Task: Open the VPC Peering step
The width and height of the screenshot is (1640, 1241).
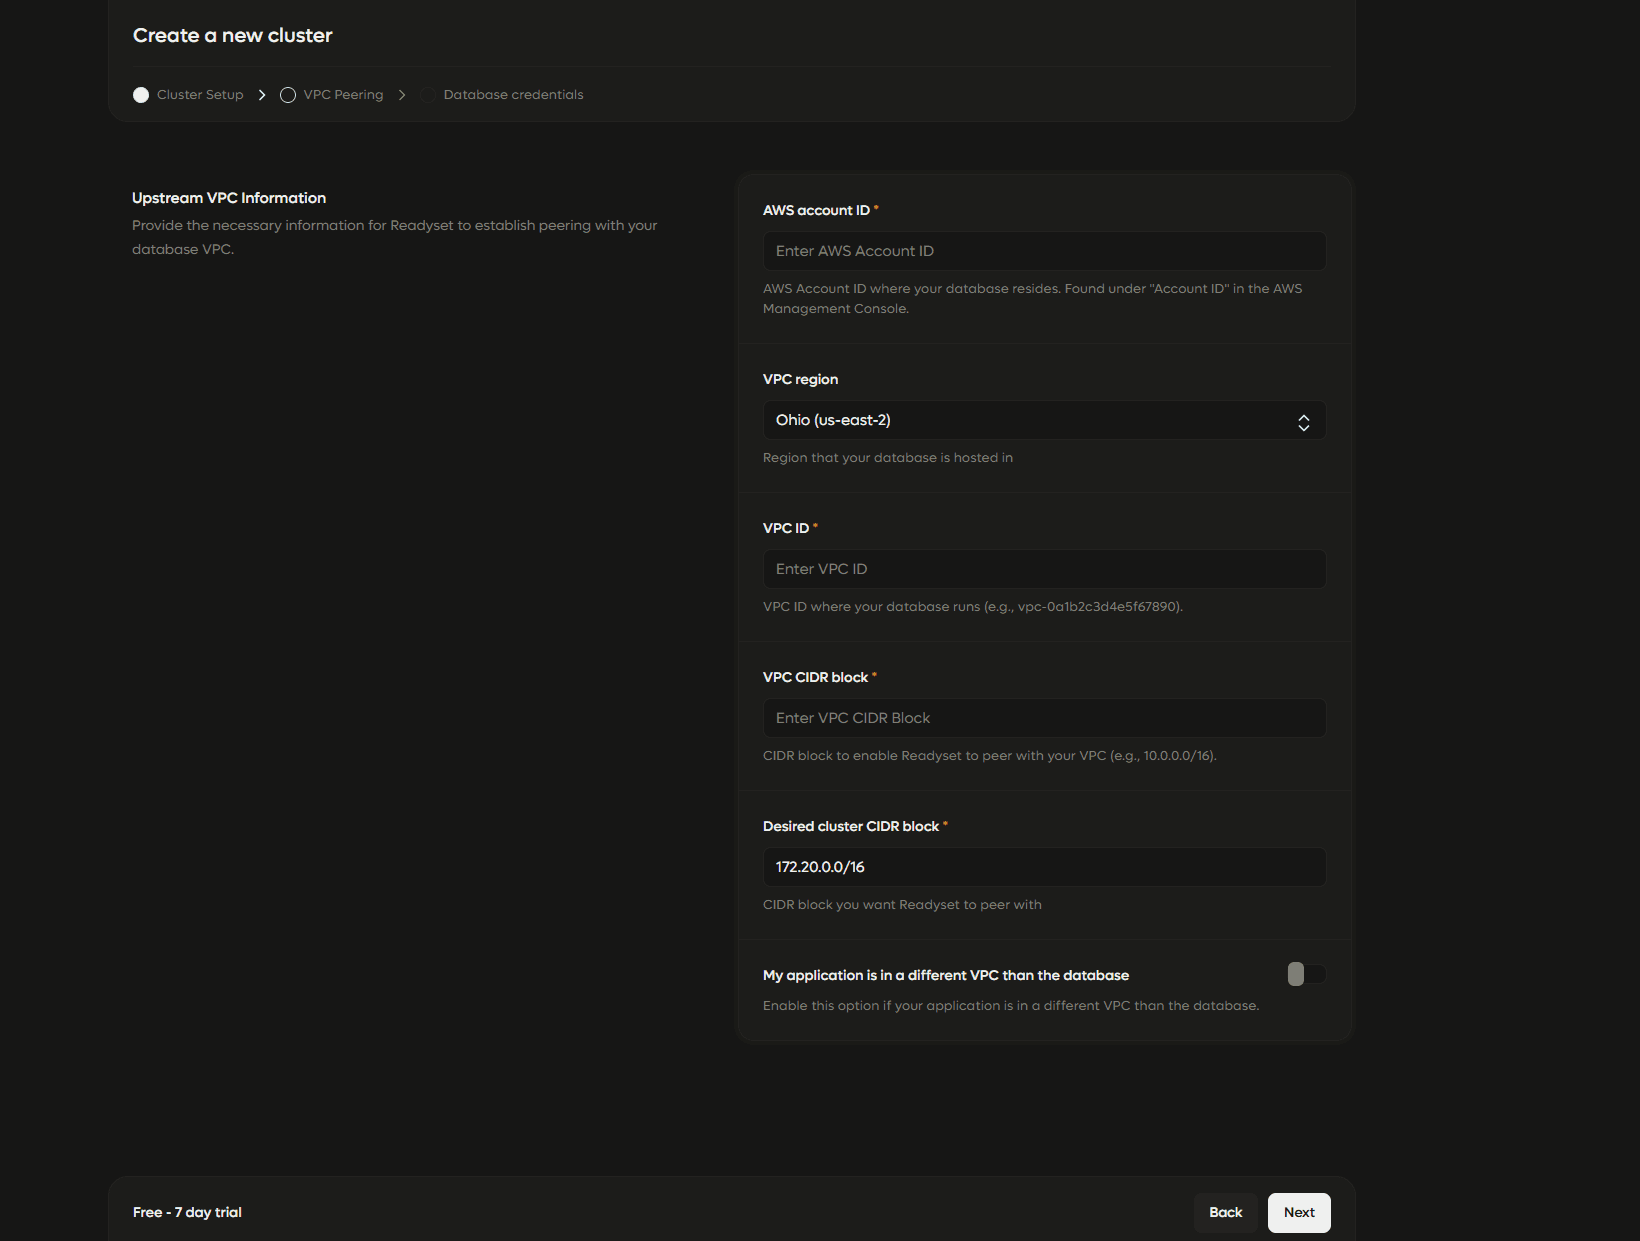Action: (x=343, y=95)
